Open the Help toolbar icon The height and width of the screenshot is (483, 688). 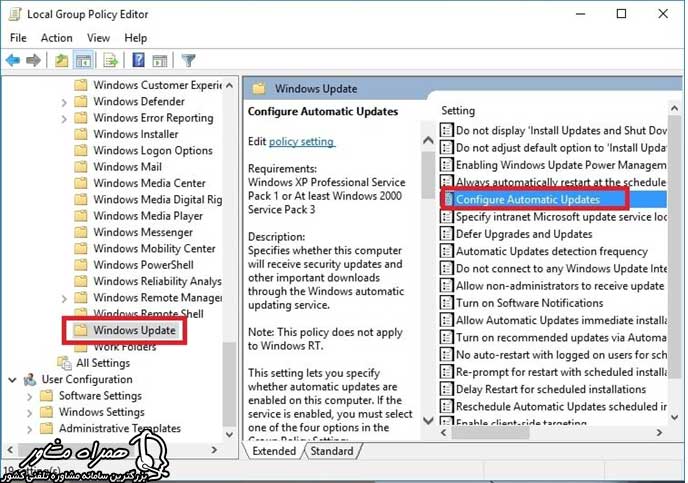138,60
